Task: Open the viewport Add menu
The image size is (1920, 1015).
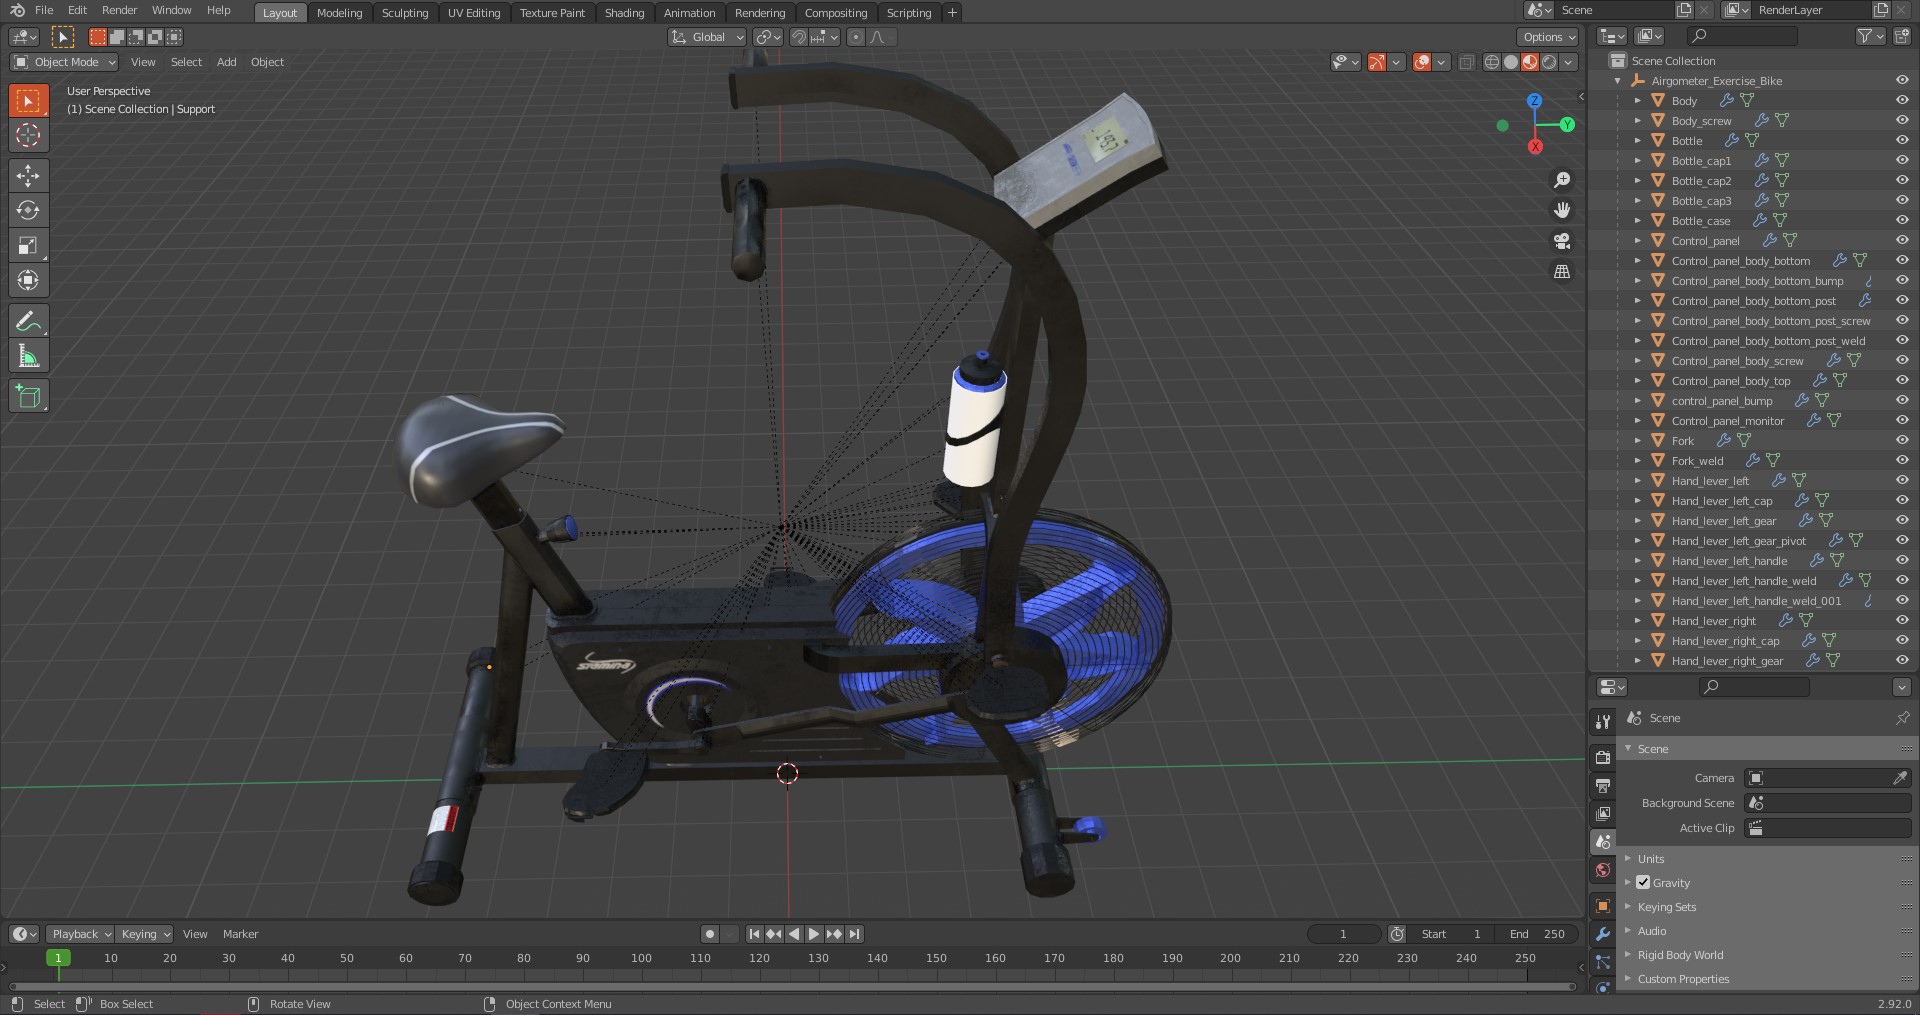Action: click(227, 62)
